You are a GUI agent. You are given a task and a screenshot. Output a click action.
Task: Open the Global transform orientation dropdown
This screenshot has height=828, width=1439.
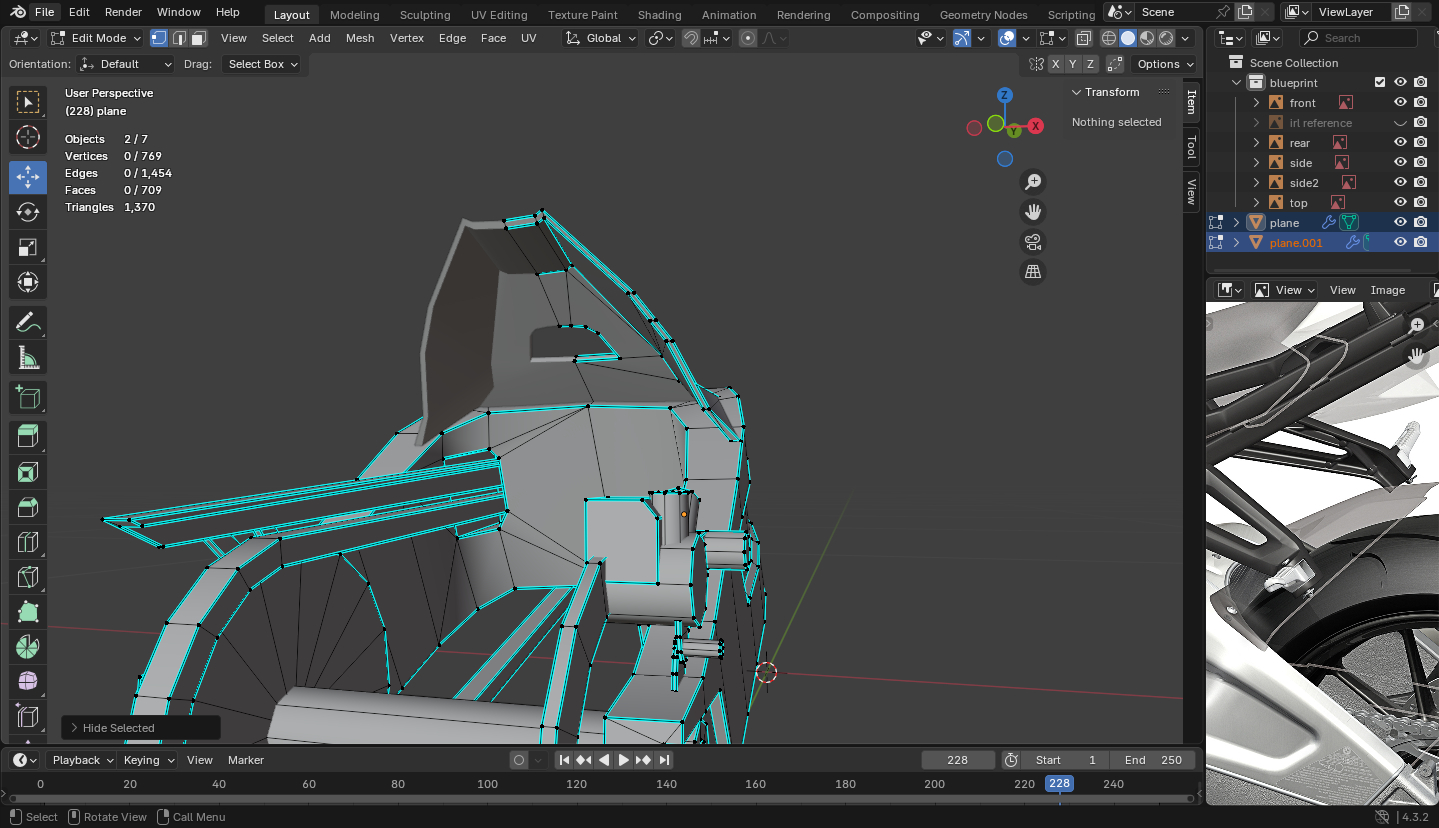tap(601, 38)
